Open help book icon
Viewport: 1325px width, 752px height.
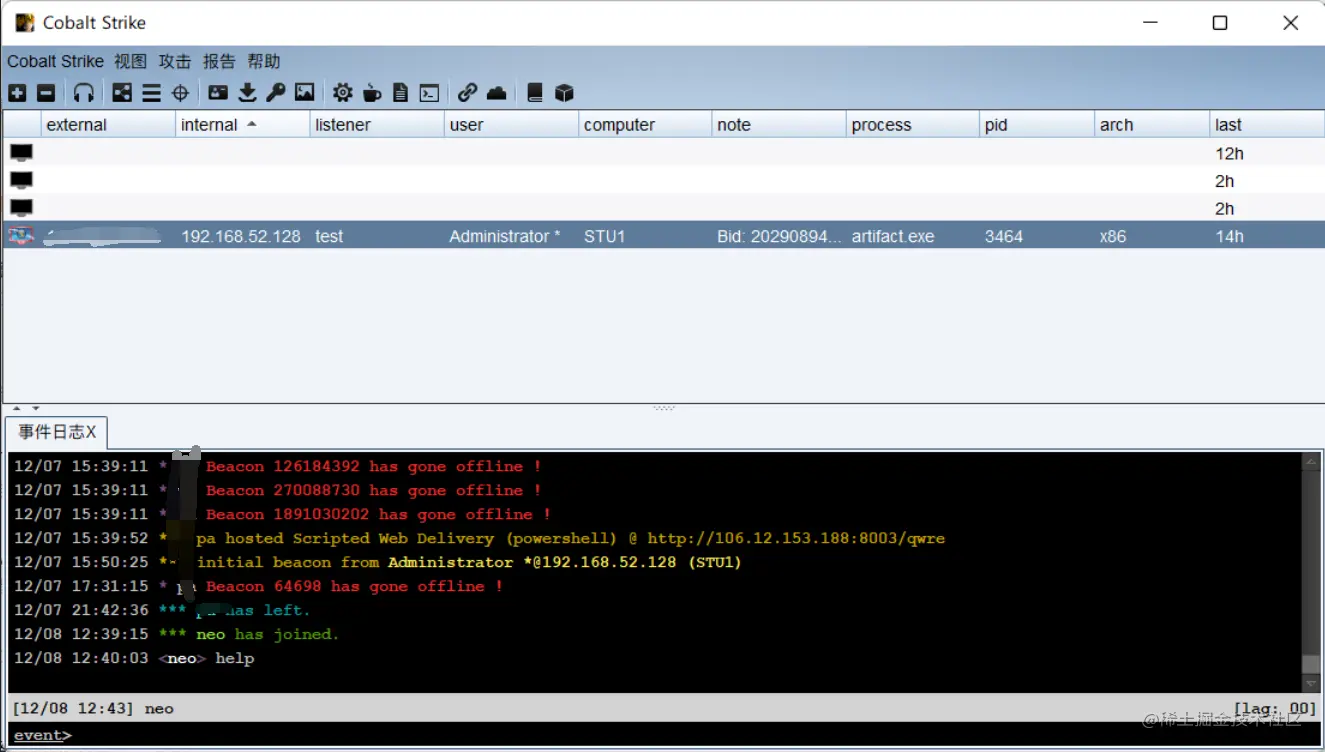(535, 93)
